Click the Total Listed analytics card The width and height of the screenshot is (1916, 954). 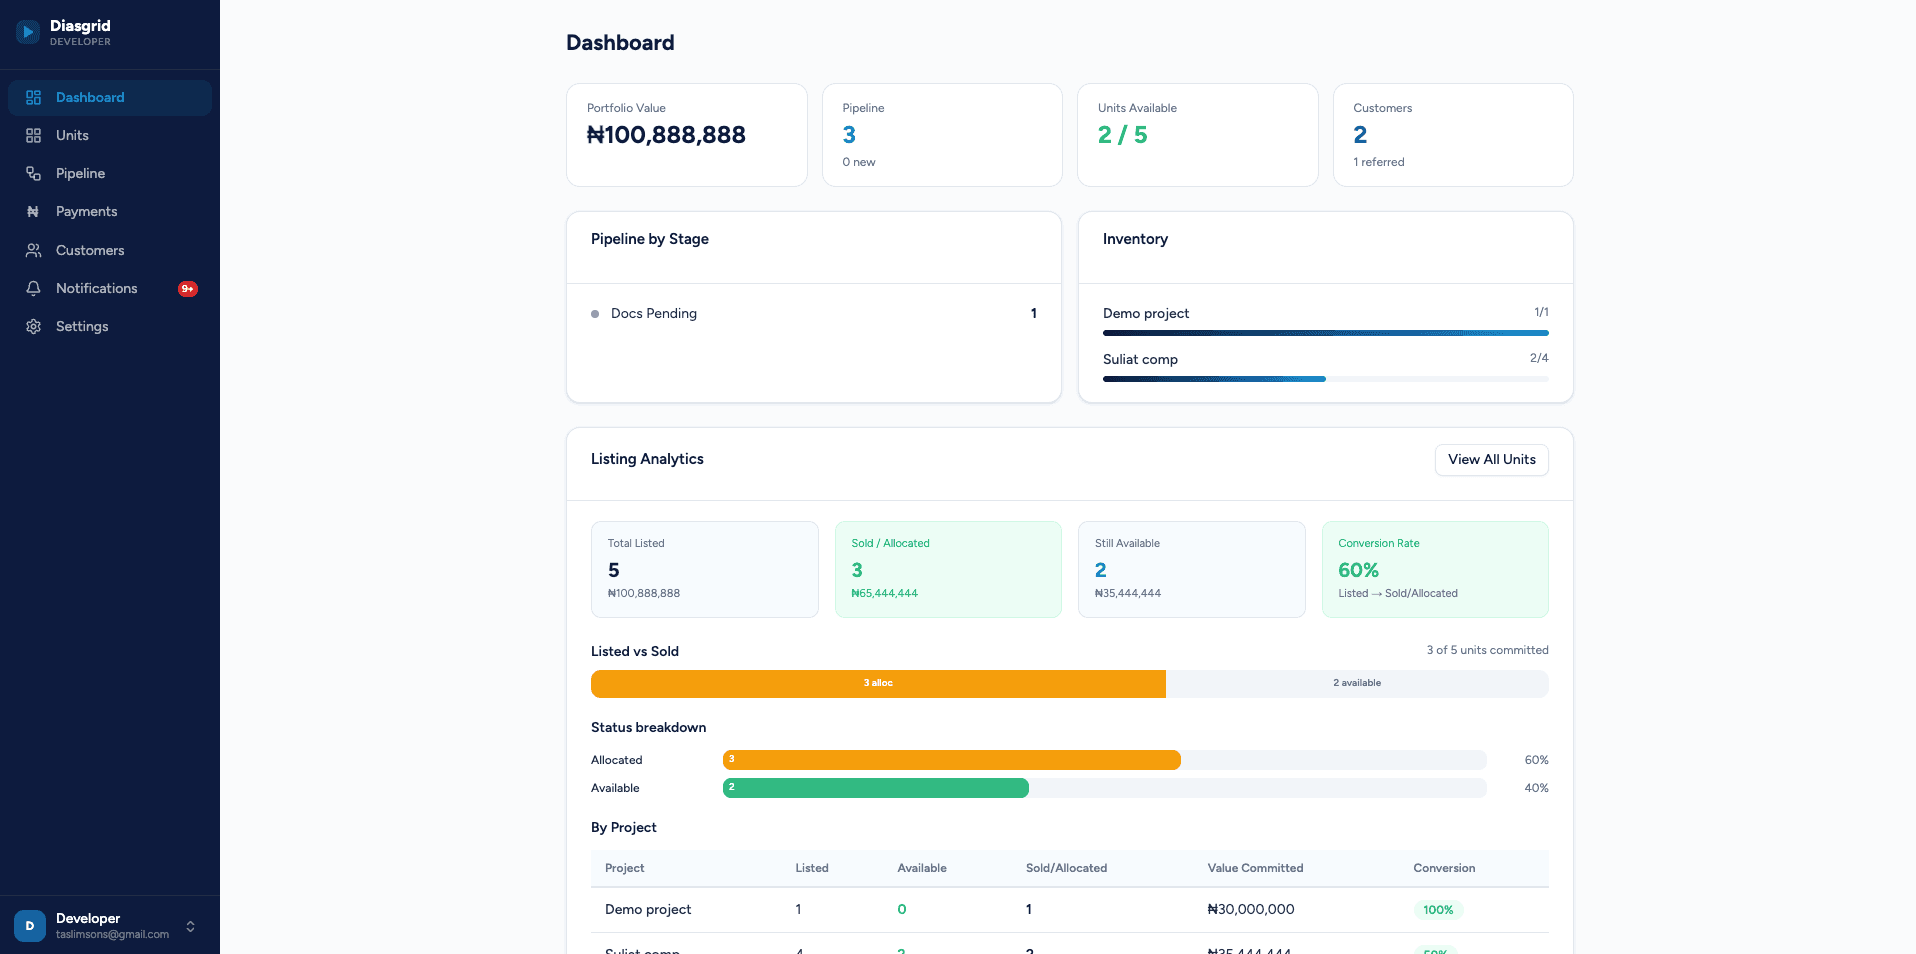[705, 569]
